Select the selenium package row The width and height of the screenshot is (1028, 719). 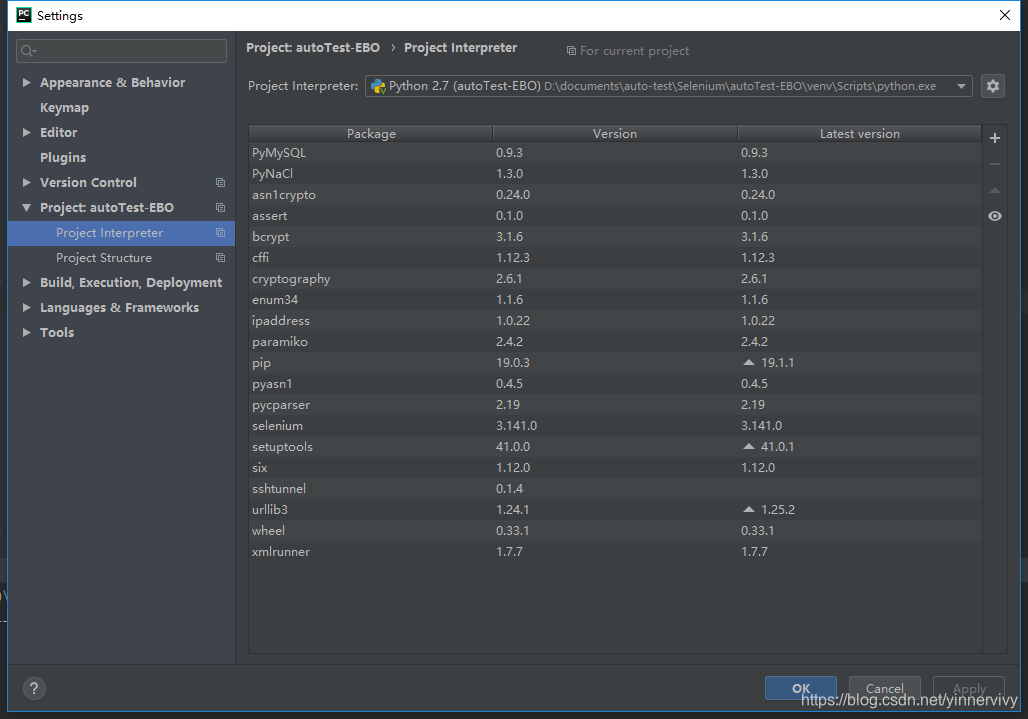615,425
